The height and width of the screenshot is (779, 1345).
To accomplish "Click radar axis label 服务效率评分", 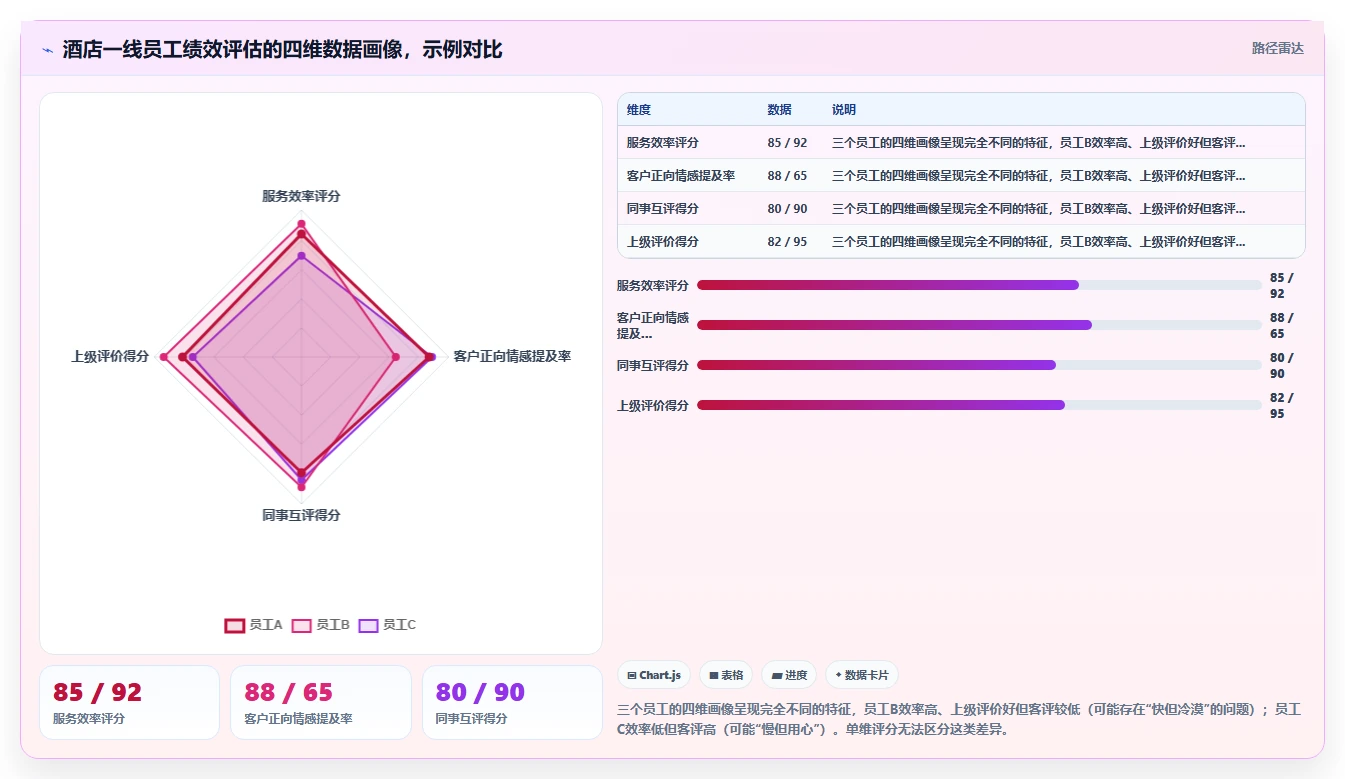I will [301, 196].
